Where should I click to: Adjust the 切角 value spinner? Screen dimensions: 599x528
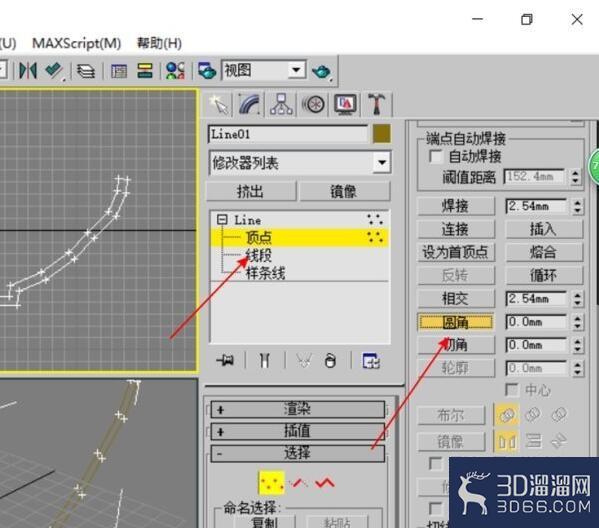(x=577, y=345)
